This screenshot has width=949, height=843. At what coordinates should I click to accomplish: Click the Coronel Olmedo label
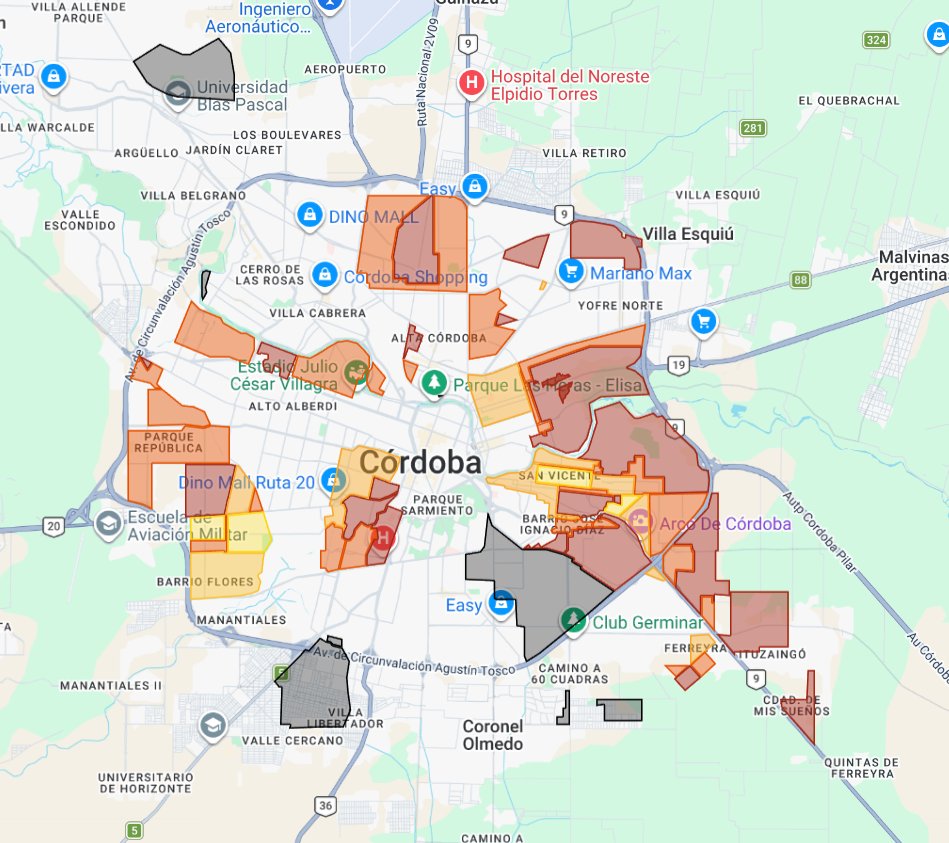(x=493, y=735)
